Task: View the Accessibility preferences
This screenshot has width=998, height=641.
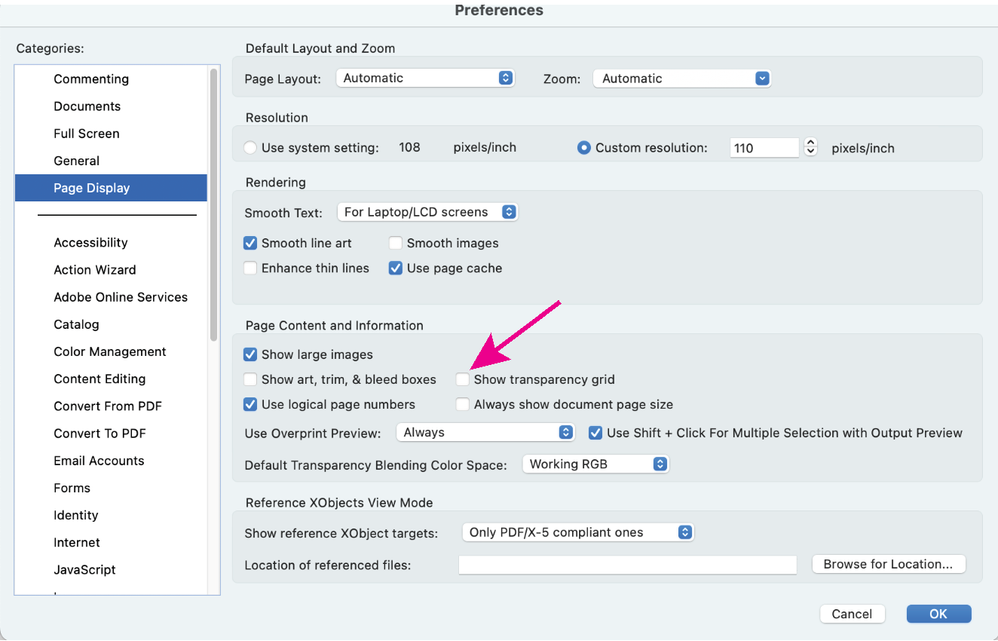Action: point(90,242)
